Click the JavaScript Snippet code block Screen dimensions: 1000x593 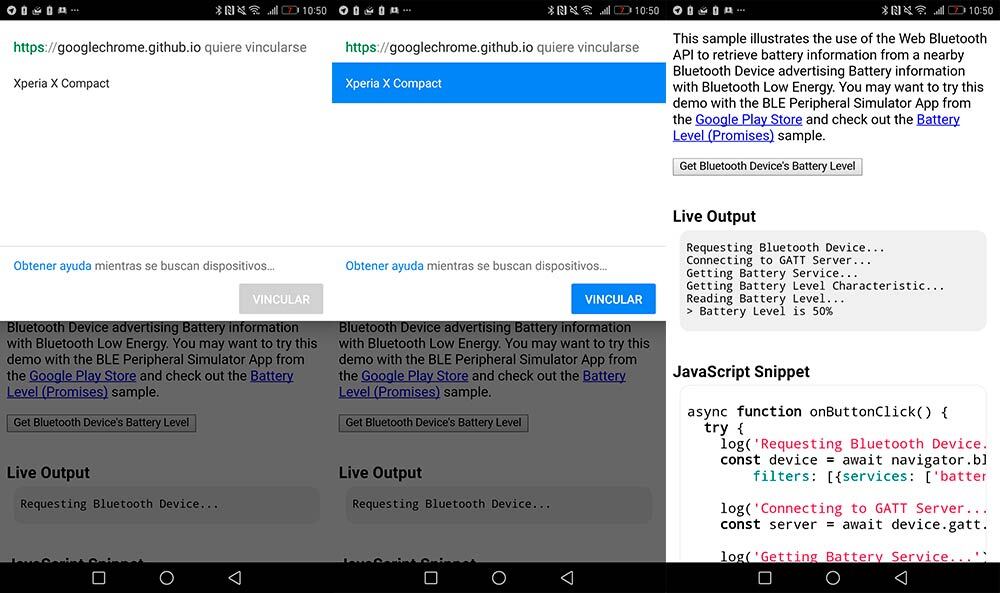[x=829, y=475]
